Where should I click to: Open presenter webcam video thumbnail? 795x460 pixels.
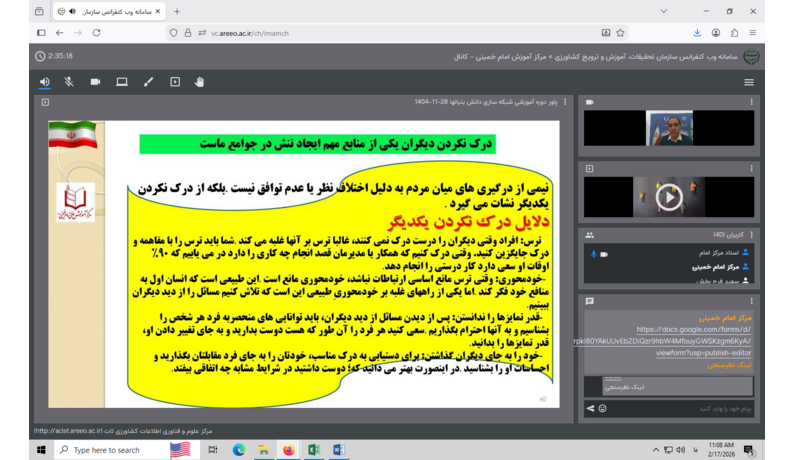coord(669,128)
